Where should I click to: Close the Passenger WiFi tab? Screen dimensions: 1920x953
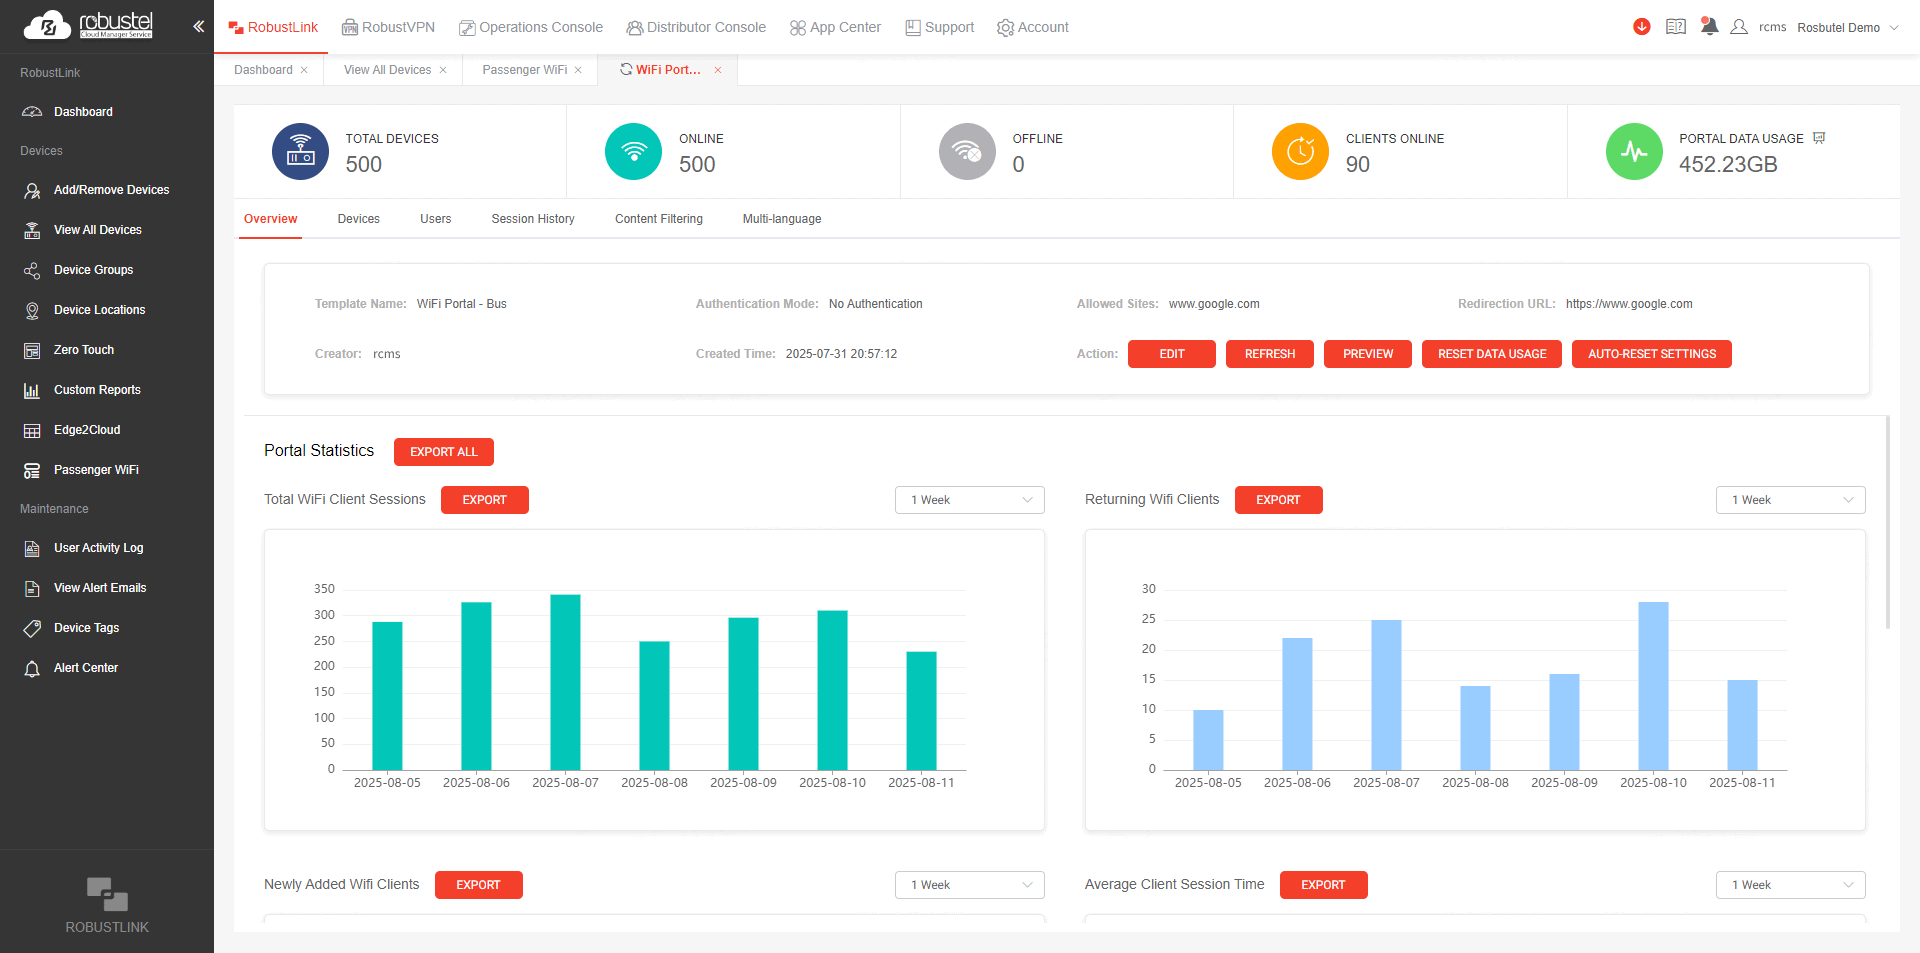coord(578,70)
